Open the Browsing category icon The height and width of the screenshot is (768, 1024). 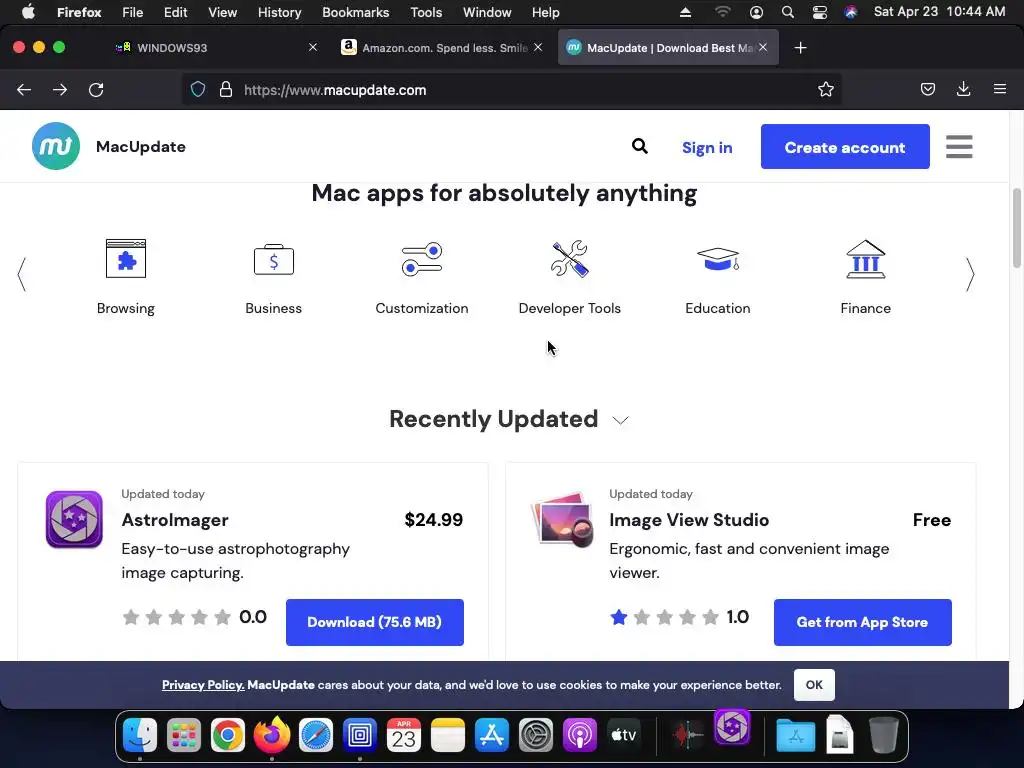126,259
